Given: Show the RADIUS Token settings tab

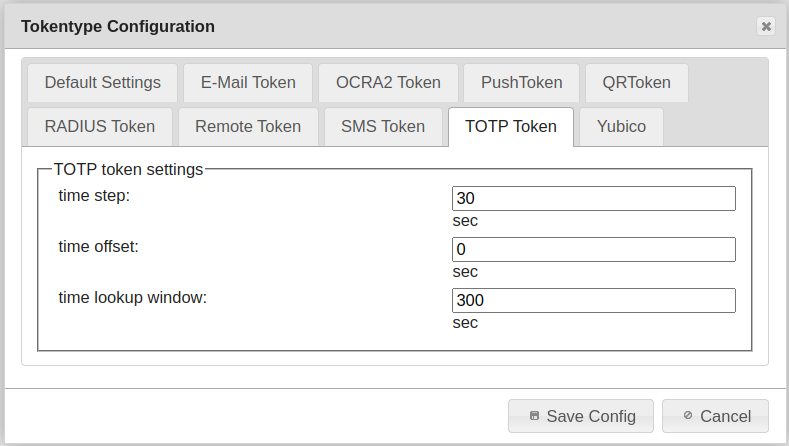Looking at the screenshot, I should [x=100, y=127].
